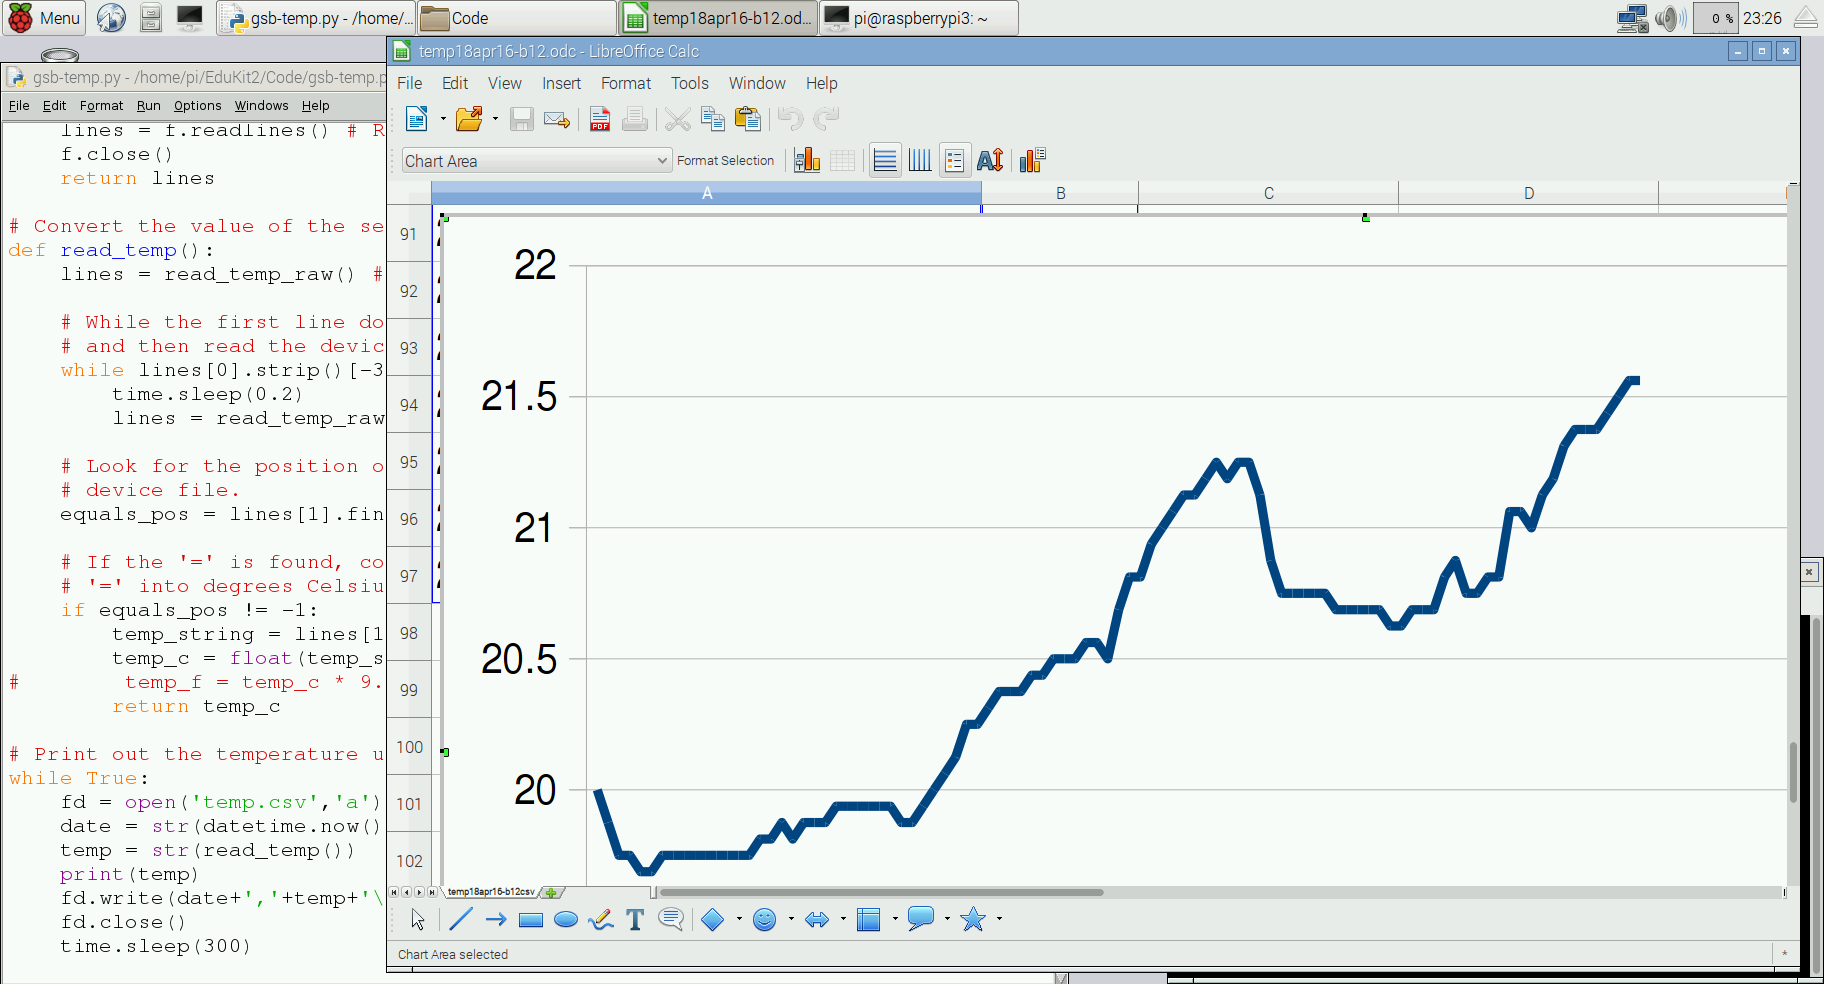Export the chart document as PDF
Image resolution: width=1824 pixels, height=984 pixels.
(x=600, y=120)
